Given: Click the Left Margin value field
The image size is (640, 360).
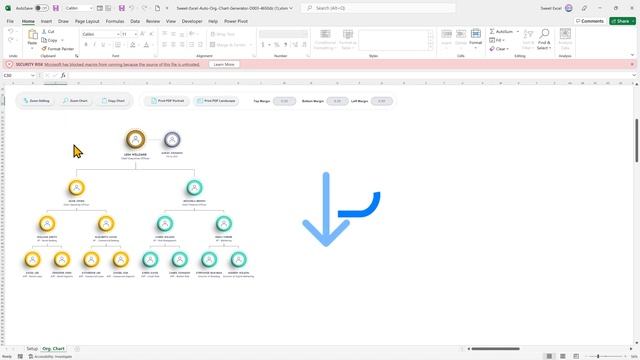Looking at the screenshot, I should pyautogui.click(x=382, y=101).
